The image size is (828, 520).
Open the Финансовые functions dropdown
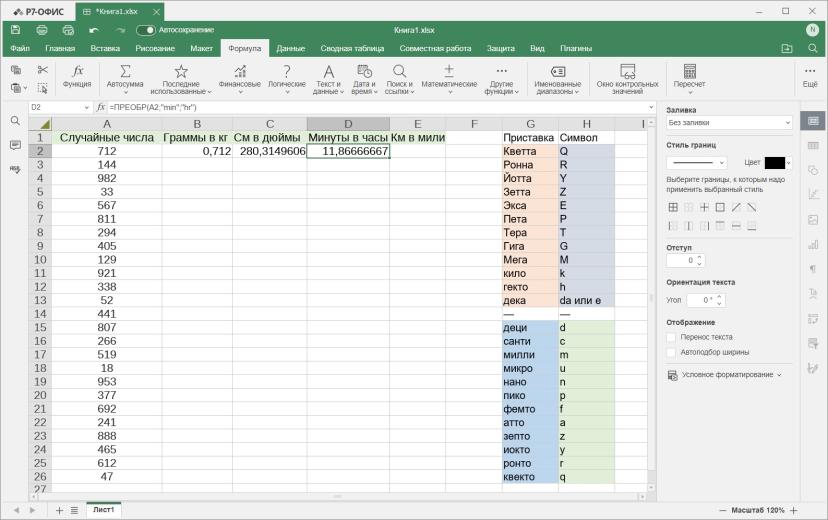point(240,79)
